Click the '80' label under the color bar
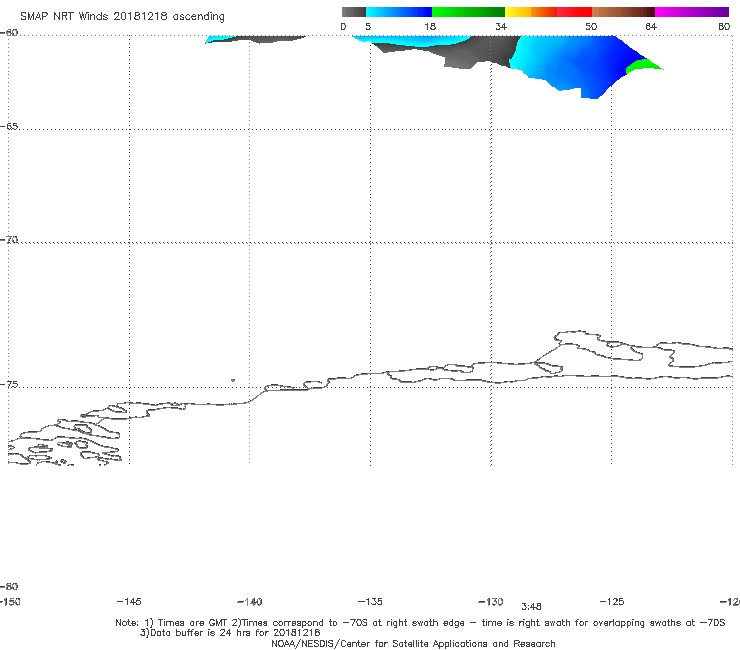This screenshot has height=650, width=740. [724, 27]
